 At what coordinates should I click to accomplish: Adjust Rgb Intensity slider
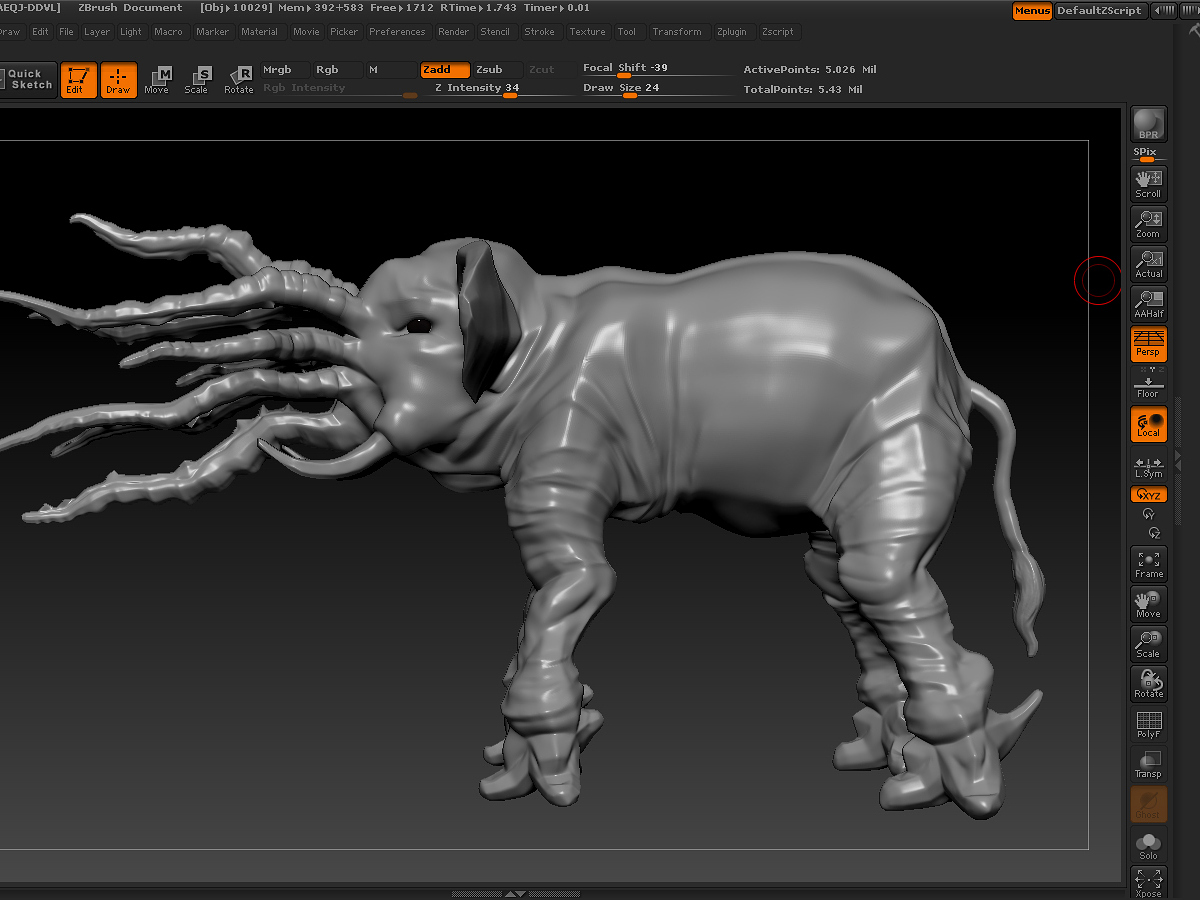coord(339,89)
